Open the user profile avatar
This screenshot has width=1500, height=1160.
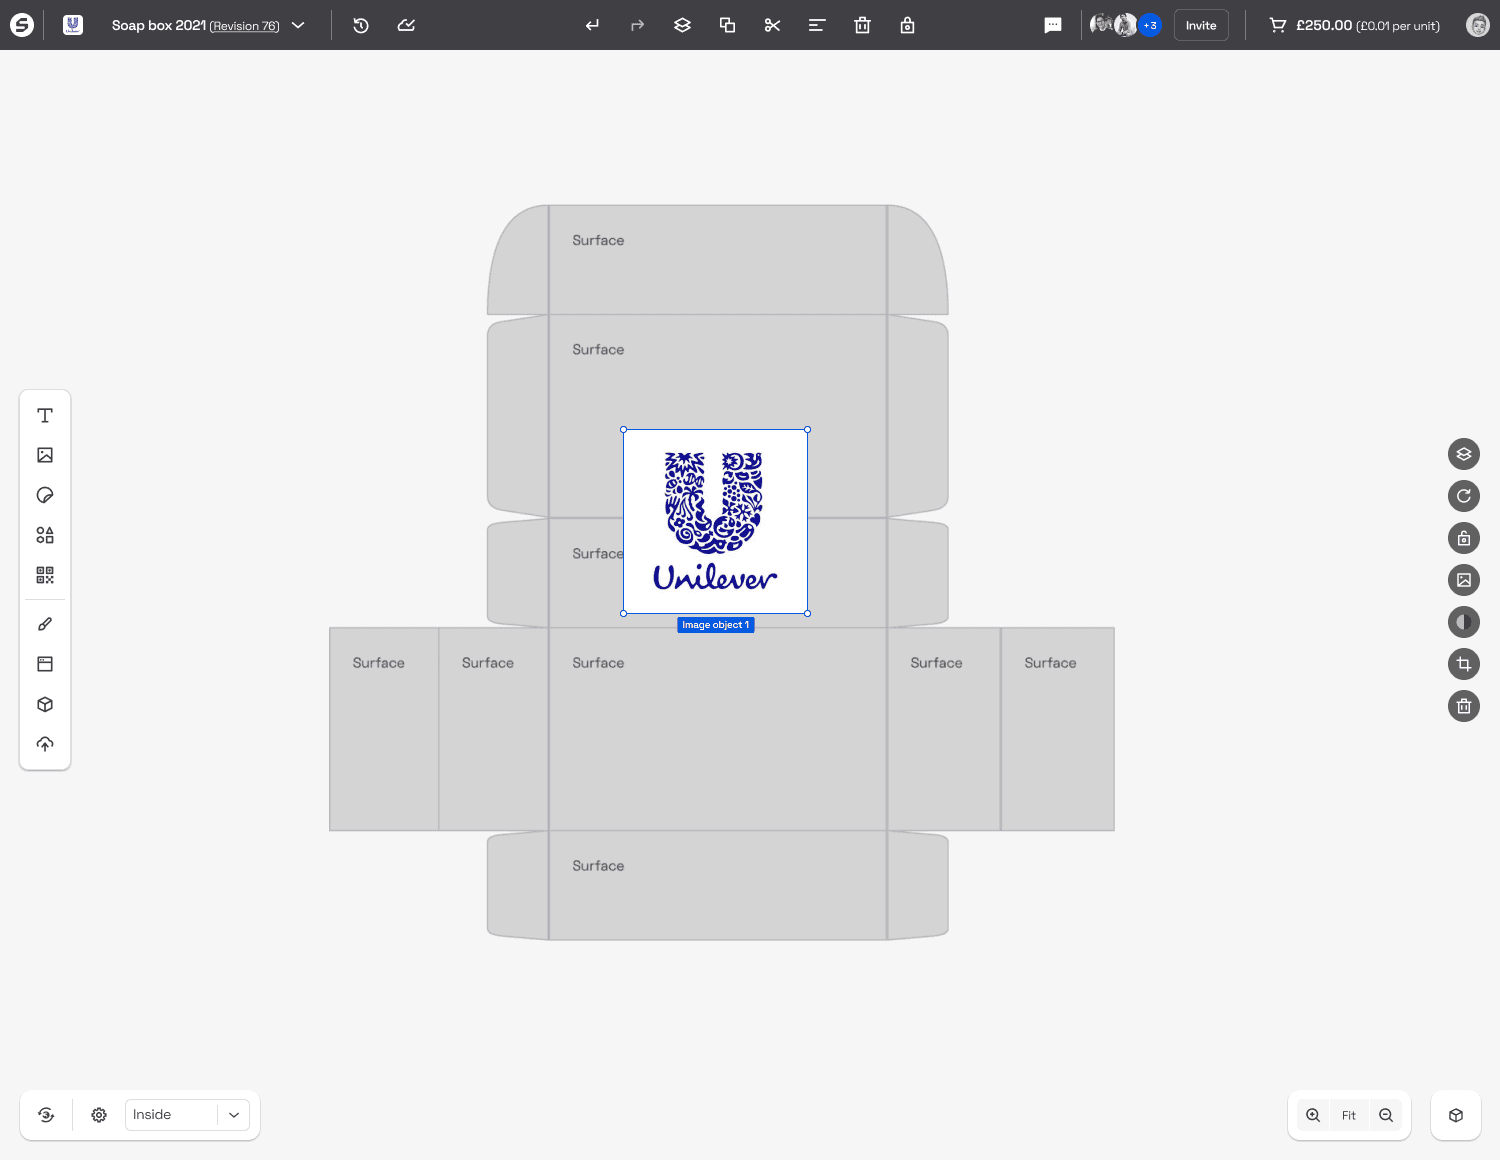[1477, 25]
